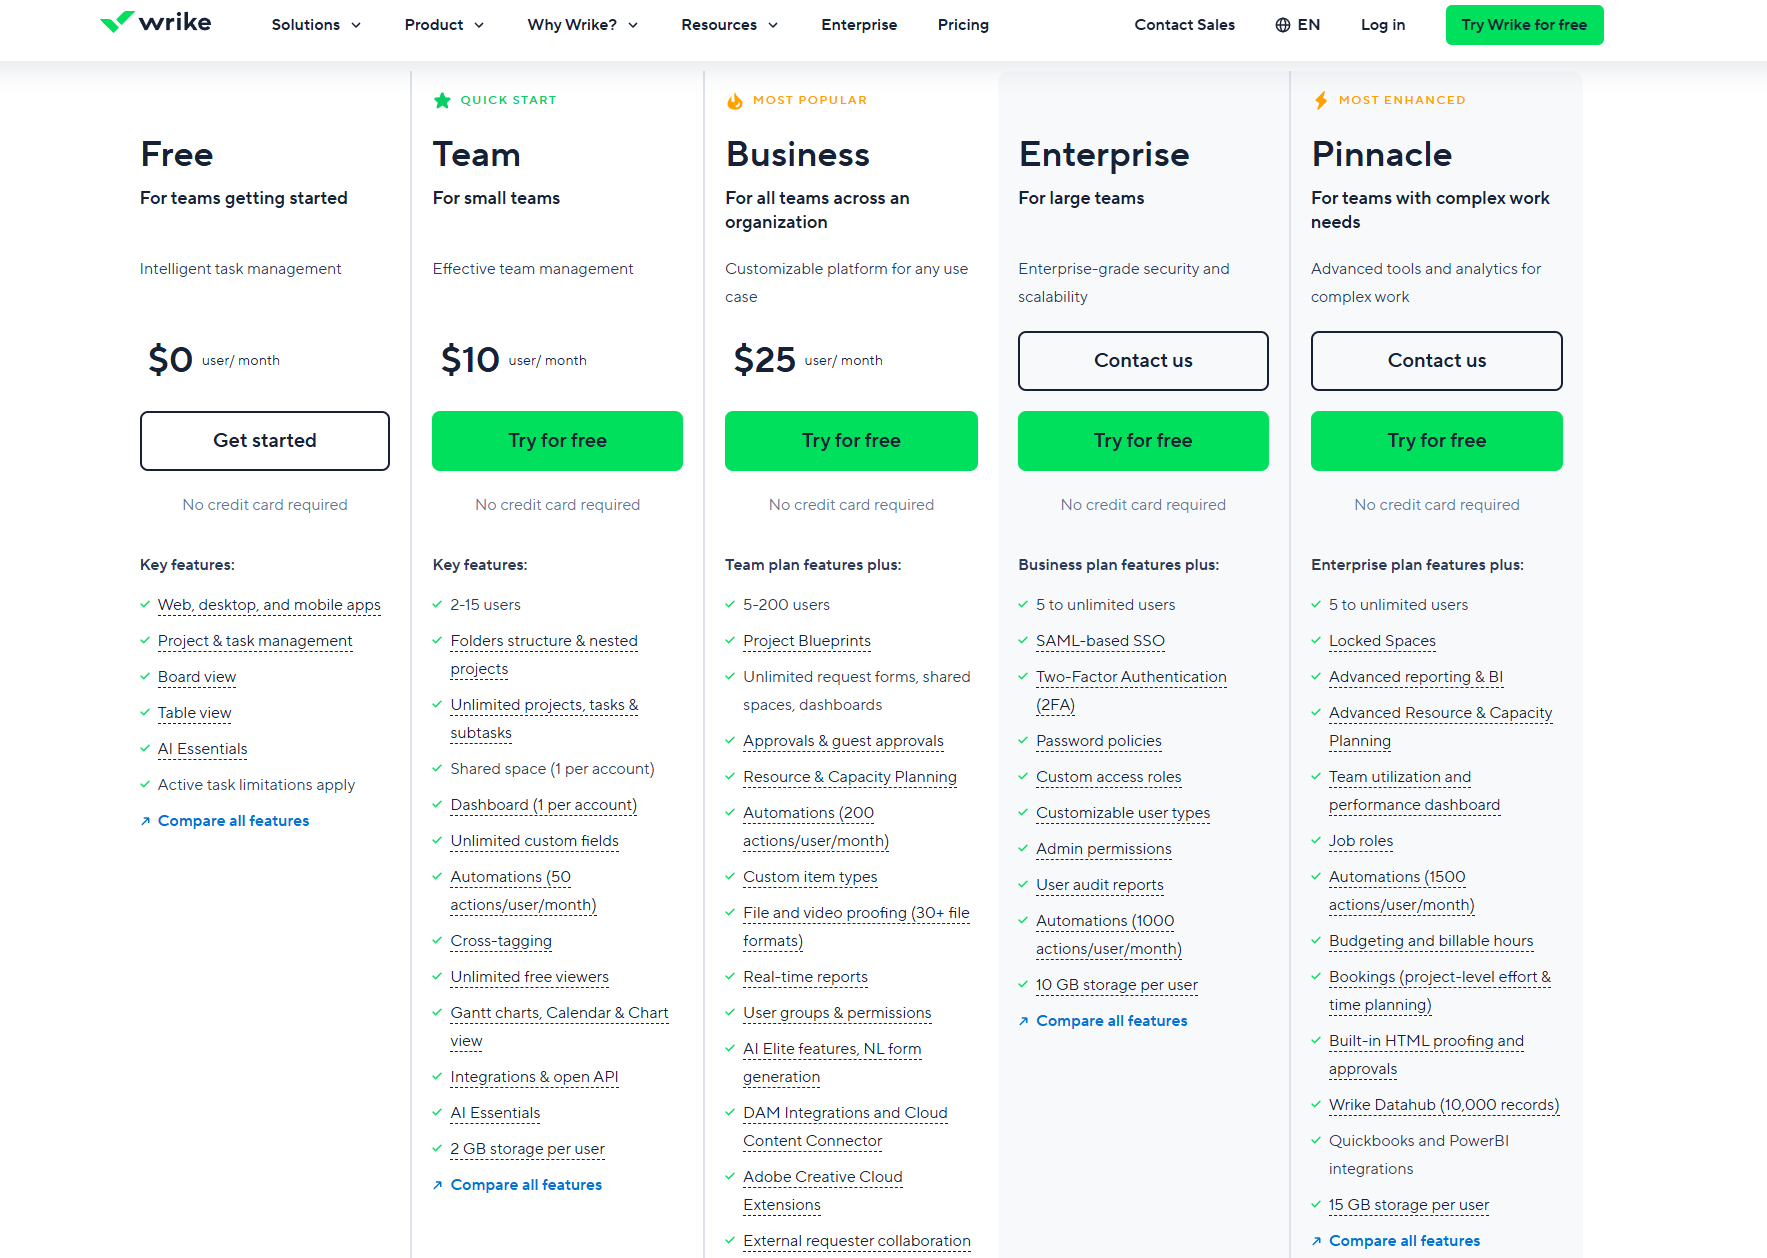
Task: Click arrow icon beside Enterprise Compare all features
Action: point(1024,1021)
